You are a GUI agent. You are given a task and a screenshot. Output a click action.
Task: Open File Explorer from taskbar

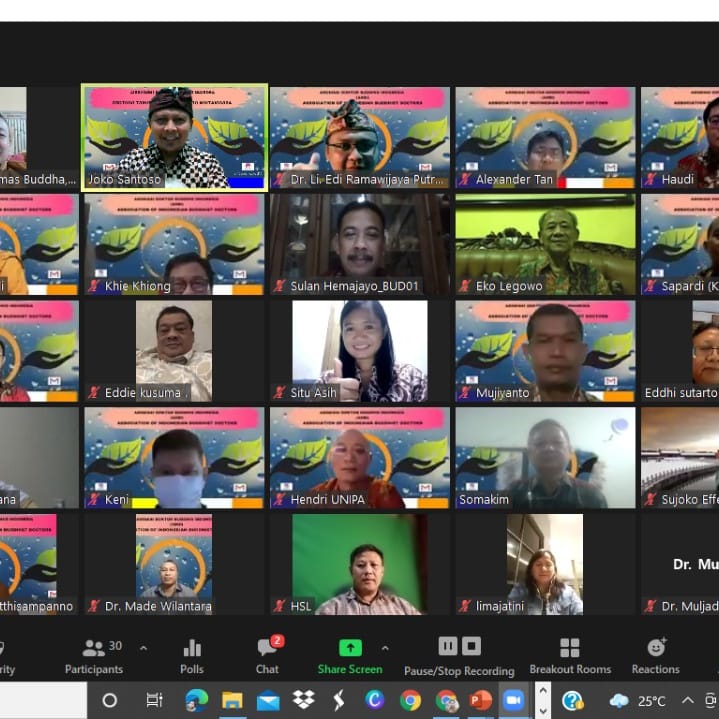(x=232, y=700)
